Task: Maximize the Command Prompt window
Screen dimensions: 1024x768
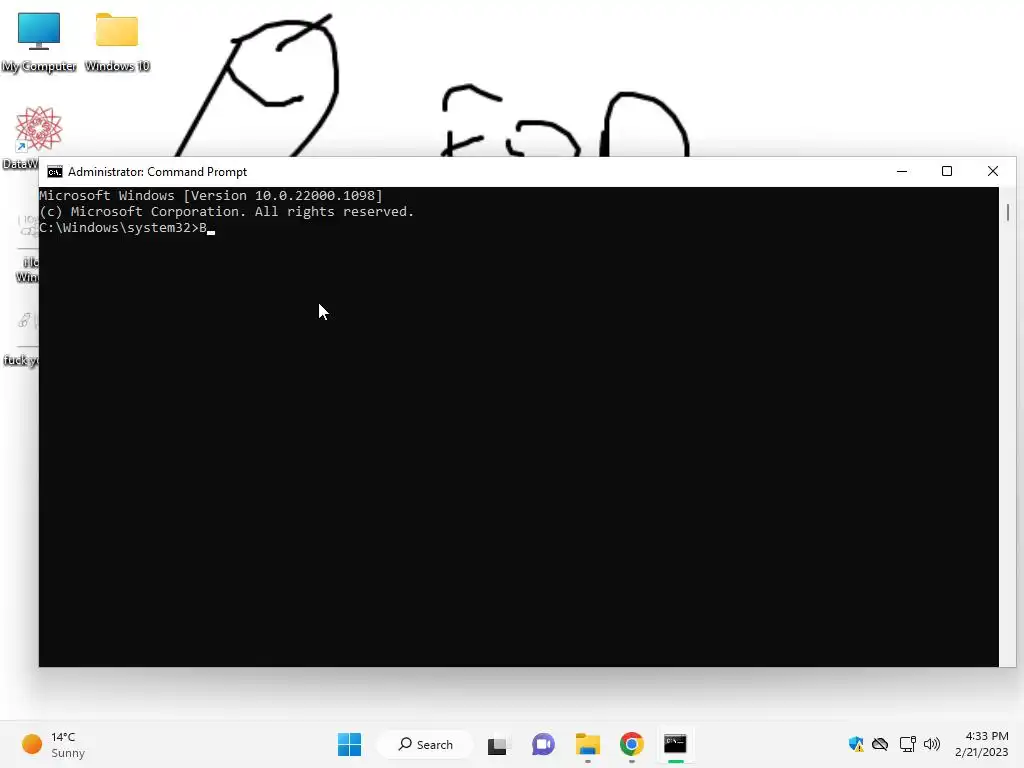Action: (x=946, y=171)
